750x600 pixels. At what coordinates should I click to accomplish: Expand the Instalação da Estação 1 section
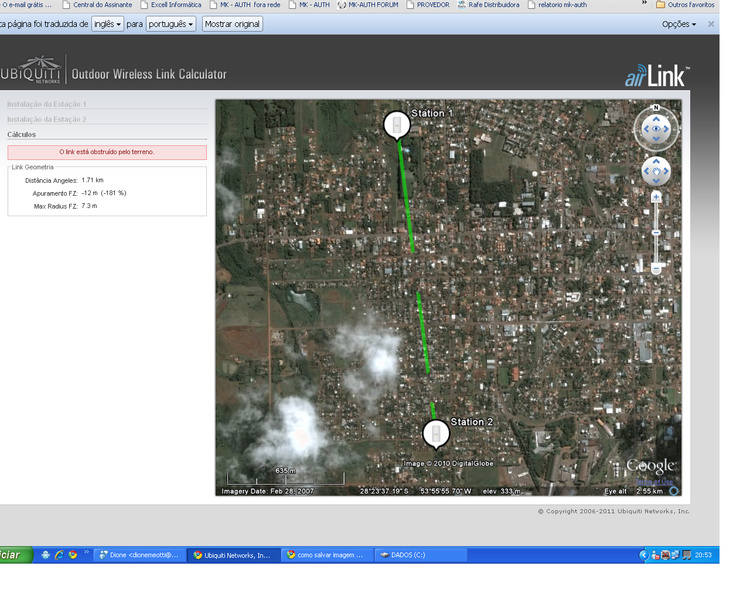(x=47, y=104)
